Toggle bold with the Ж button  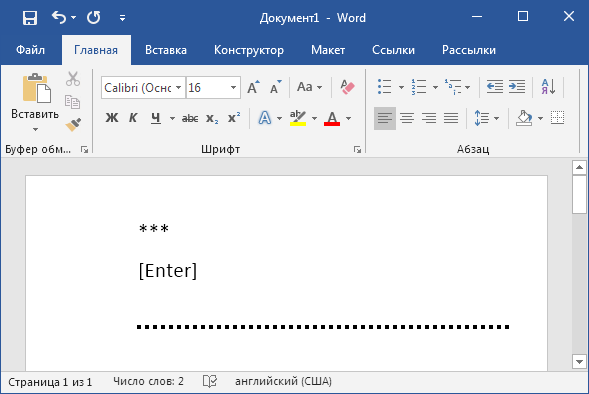(111, 118)
